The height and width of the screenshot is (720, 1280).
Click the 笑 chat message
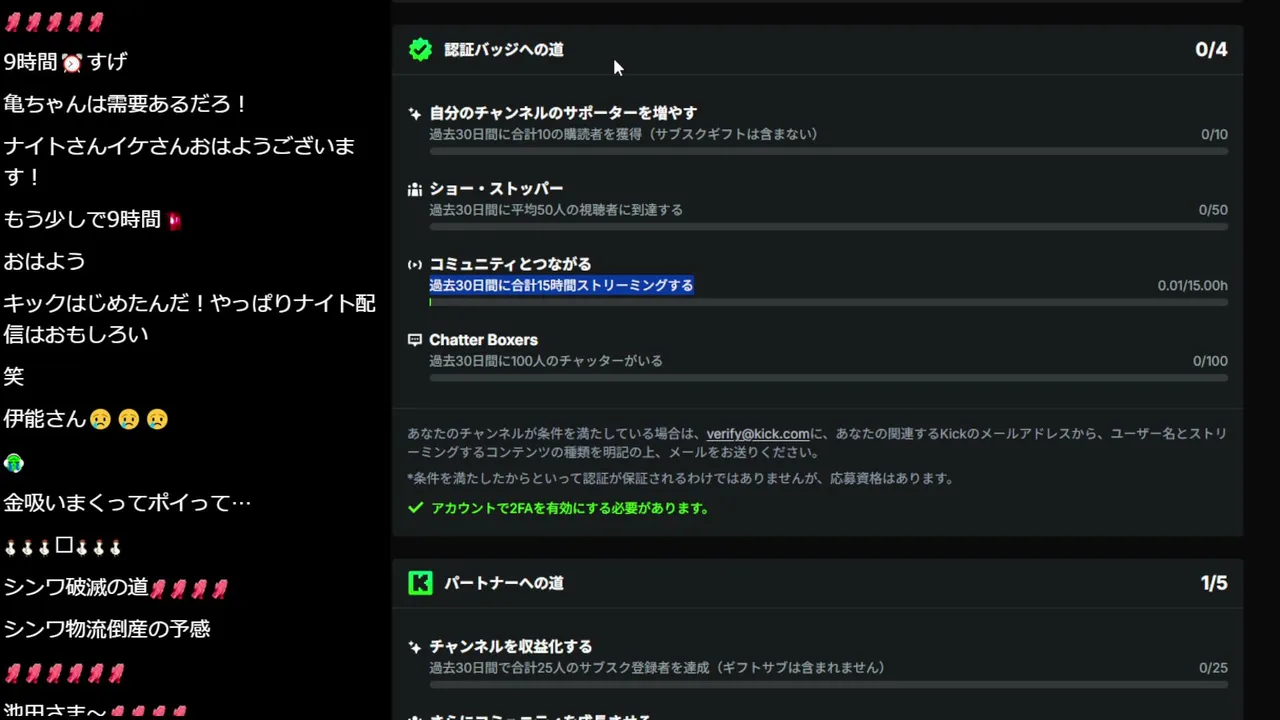(13, 377)
